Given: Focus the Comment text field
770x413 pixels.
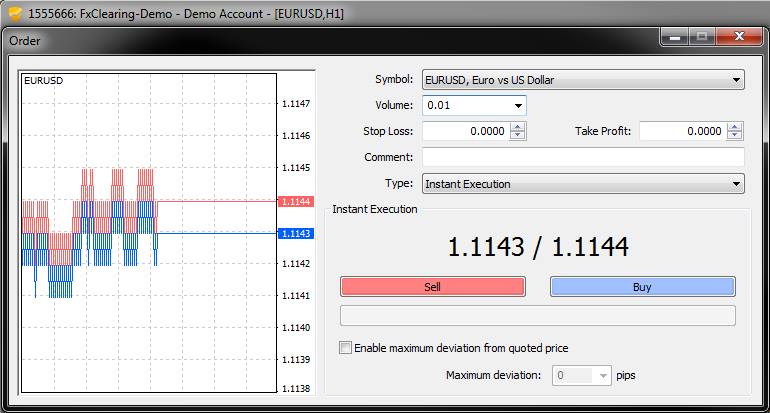Looking at the screenshot, I should click(x=583, y=157).
